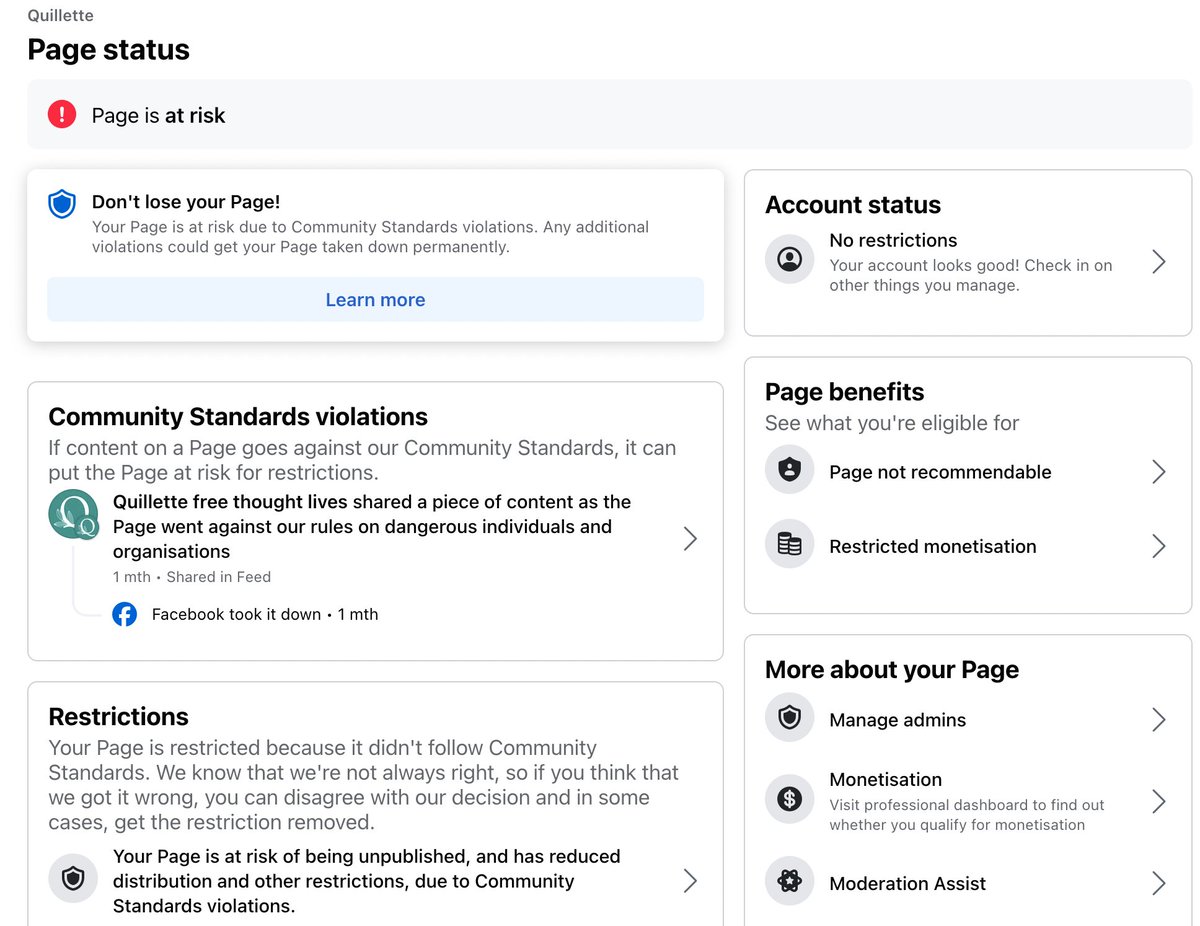Click the coins icon for Restricted monetisation
1200x926 pixels.
tap(790, 545)
